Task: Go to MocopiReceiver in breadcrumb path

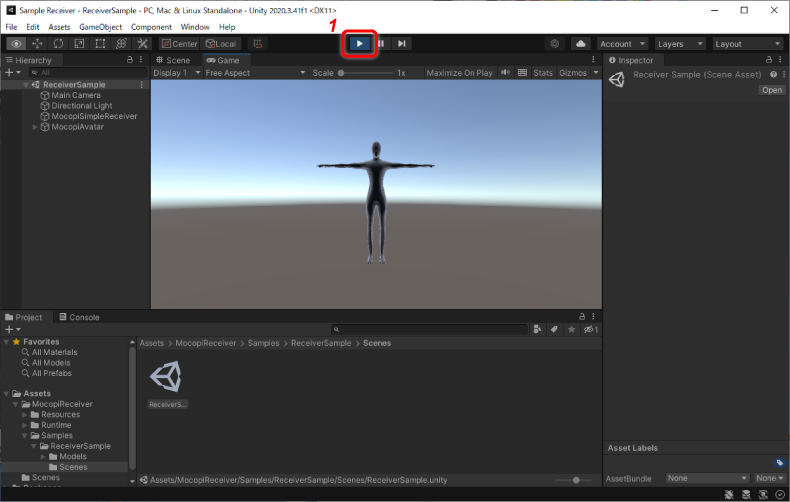Action: (x=206, y=343)
